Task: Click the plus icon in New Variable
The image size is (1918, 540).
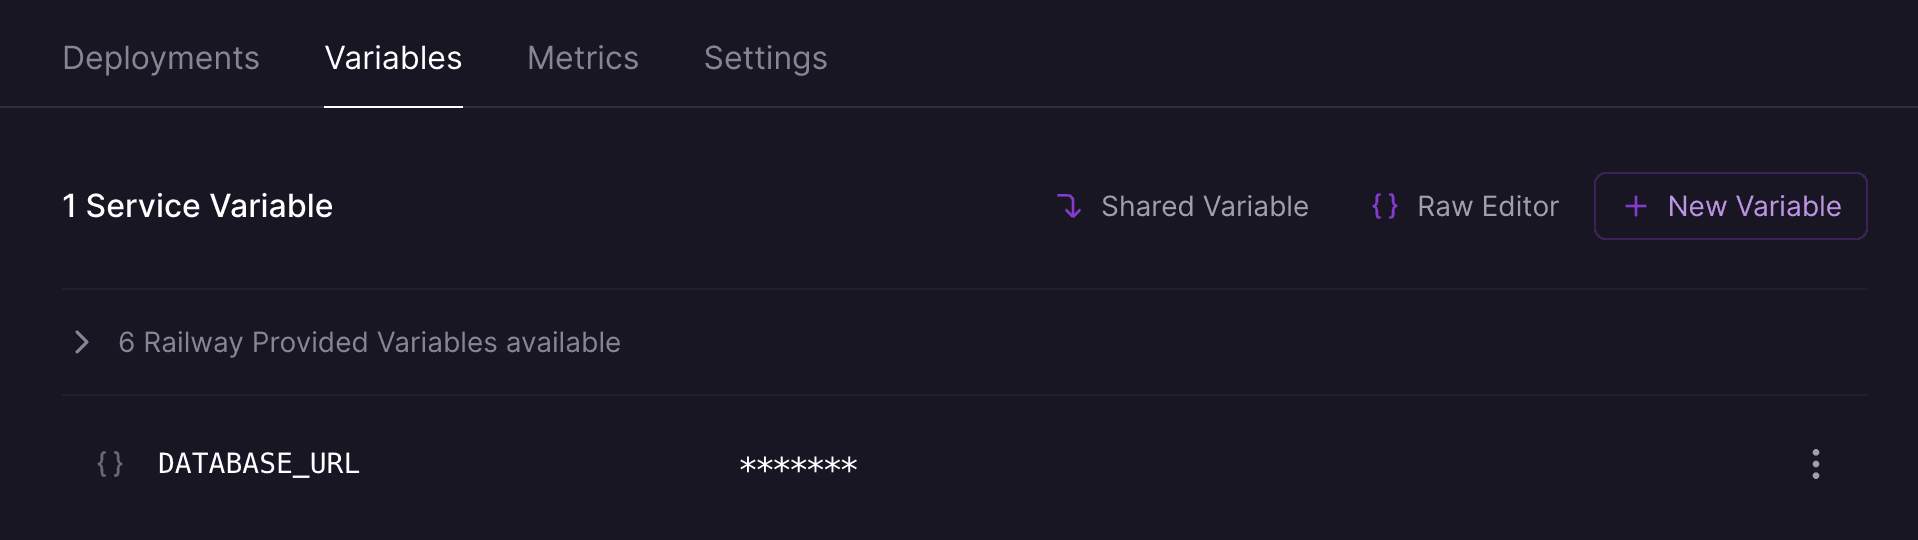Action: [x=1636, y=206]
